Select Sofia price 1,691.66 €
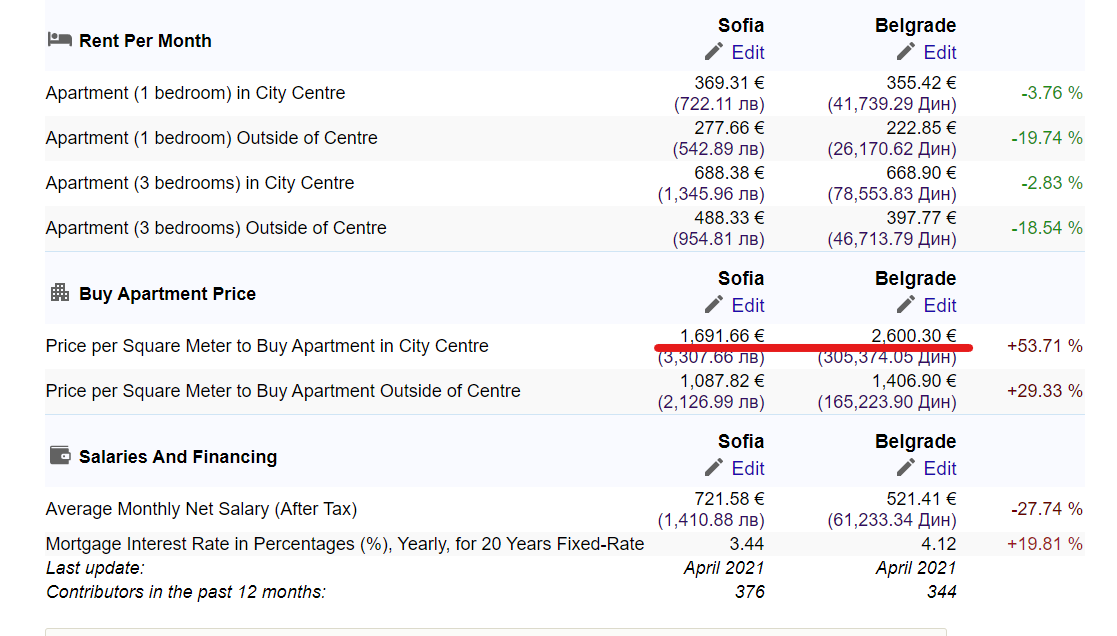Screen dimensions: 1117x636 [x=722, y=335]
